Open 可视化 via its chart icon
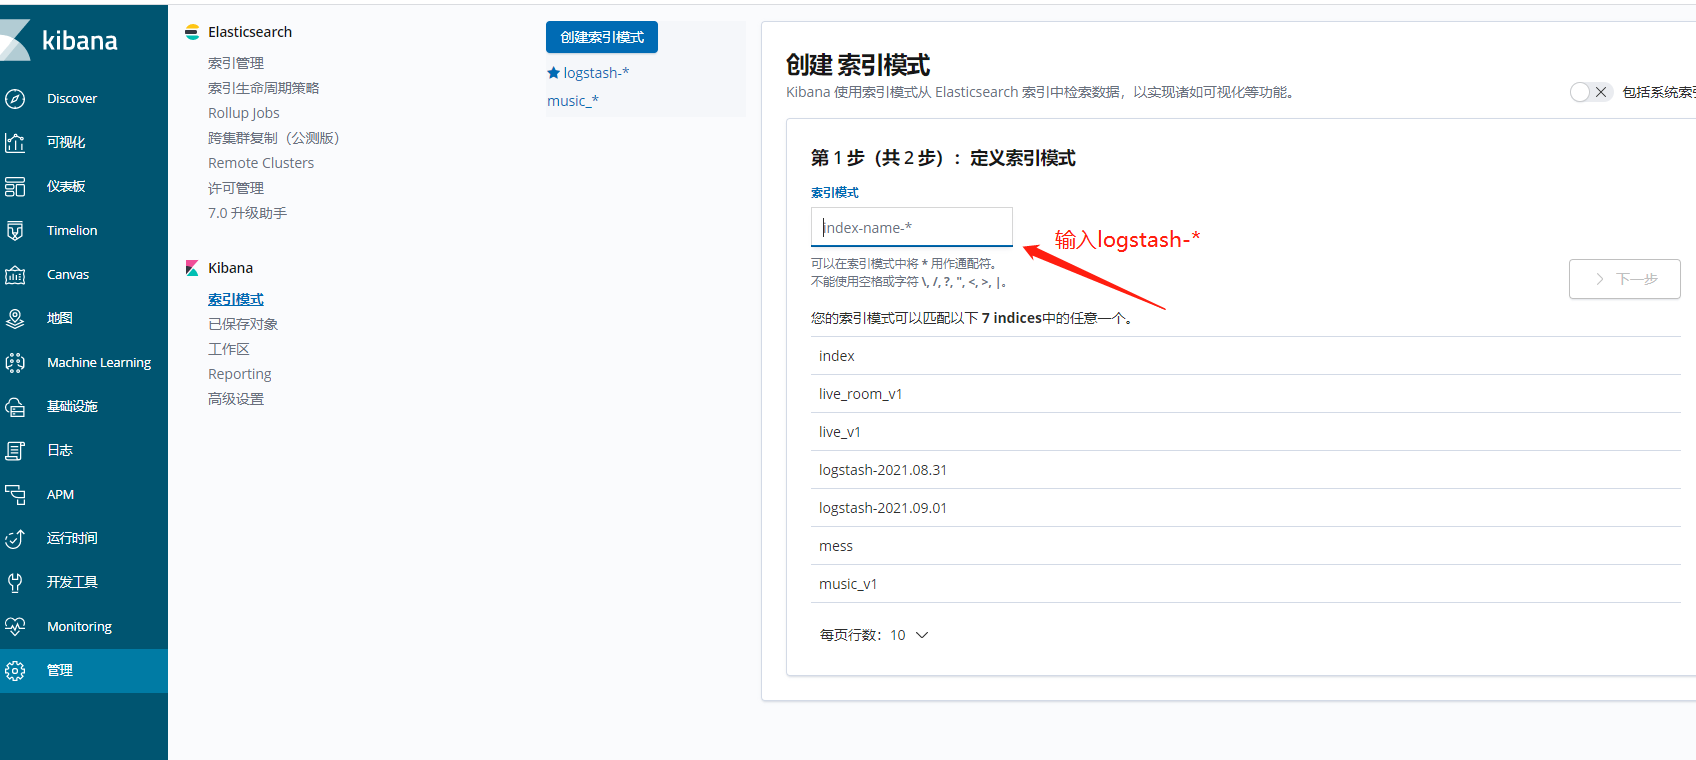Screen dimensions: 1696x760 tap(15, 142)
